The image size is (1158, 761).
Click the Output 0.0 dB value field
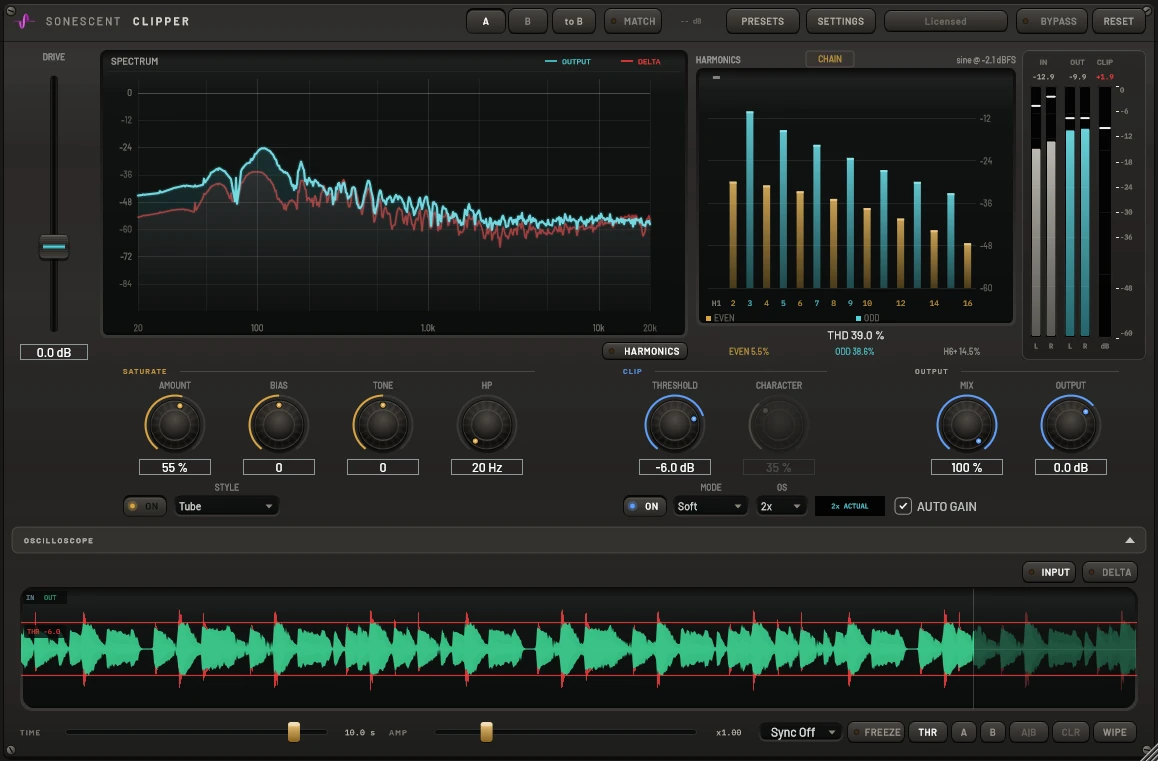(1071, 467)
